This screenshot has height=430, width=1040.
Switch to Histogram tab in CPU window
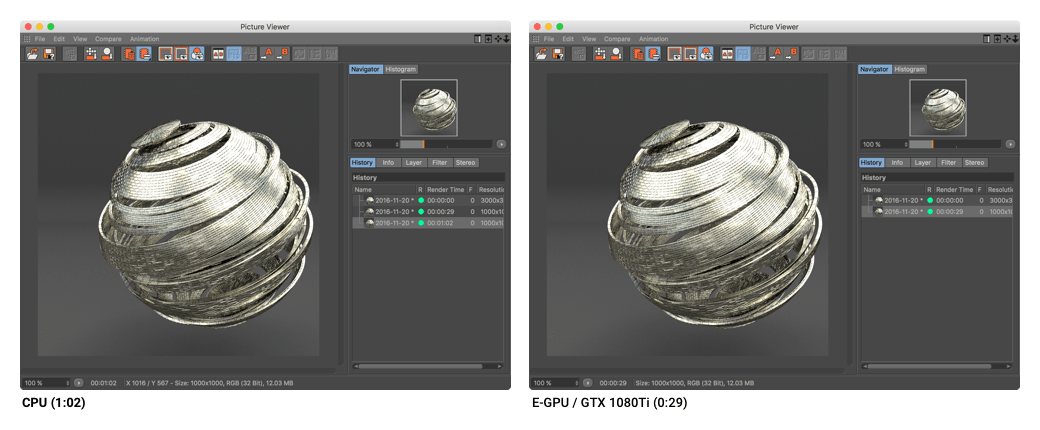[x=401, y=69]
